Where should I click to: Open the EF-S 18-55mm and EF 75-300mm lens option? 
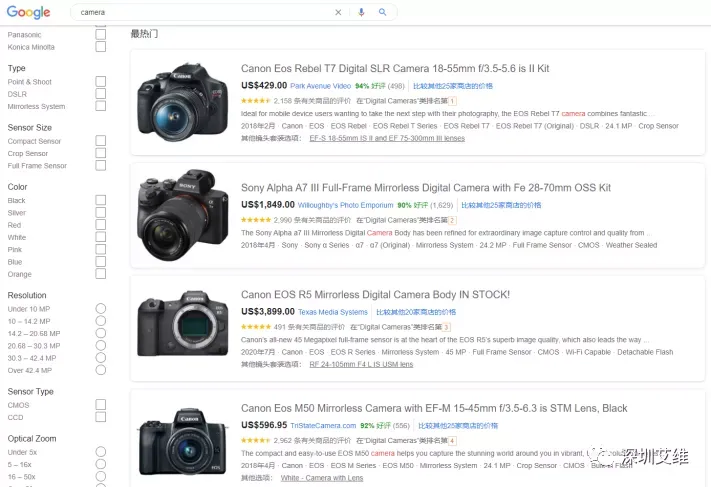pyautogui.click(x=387, y=138)
